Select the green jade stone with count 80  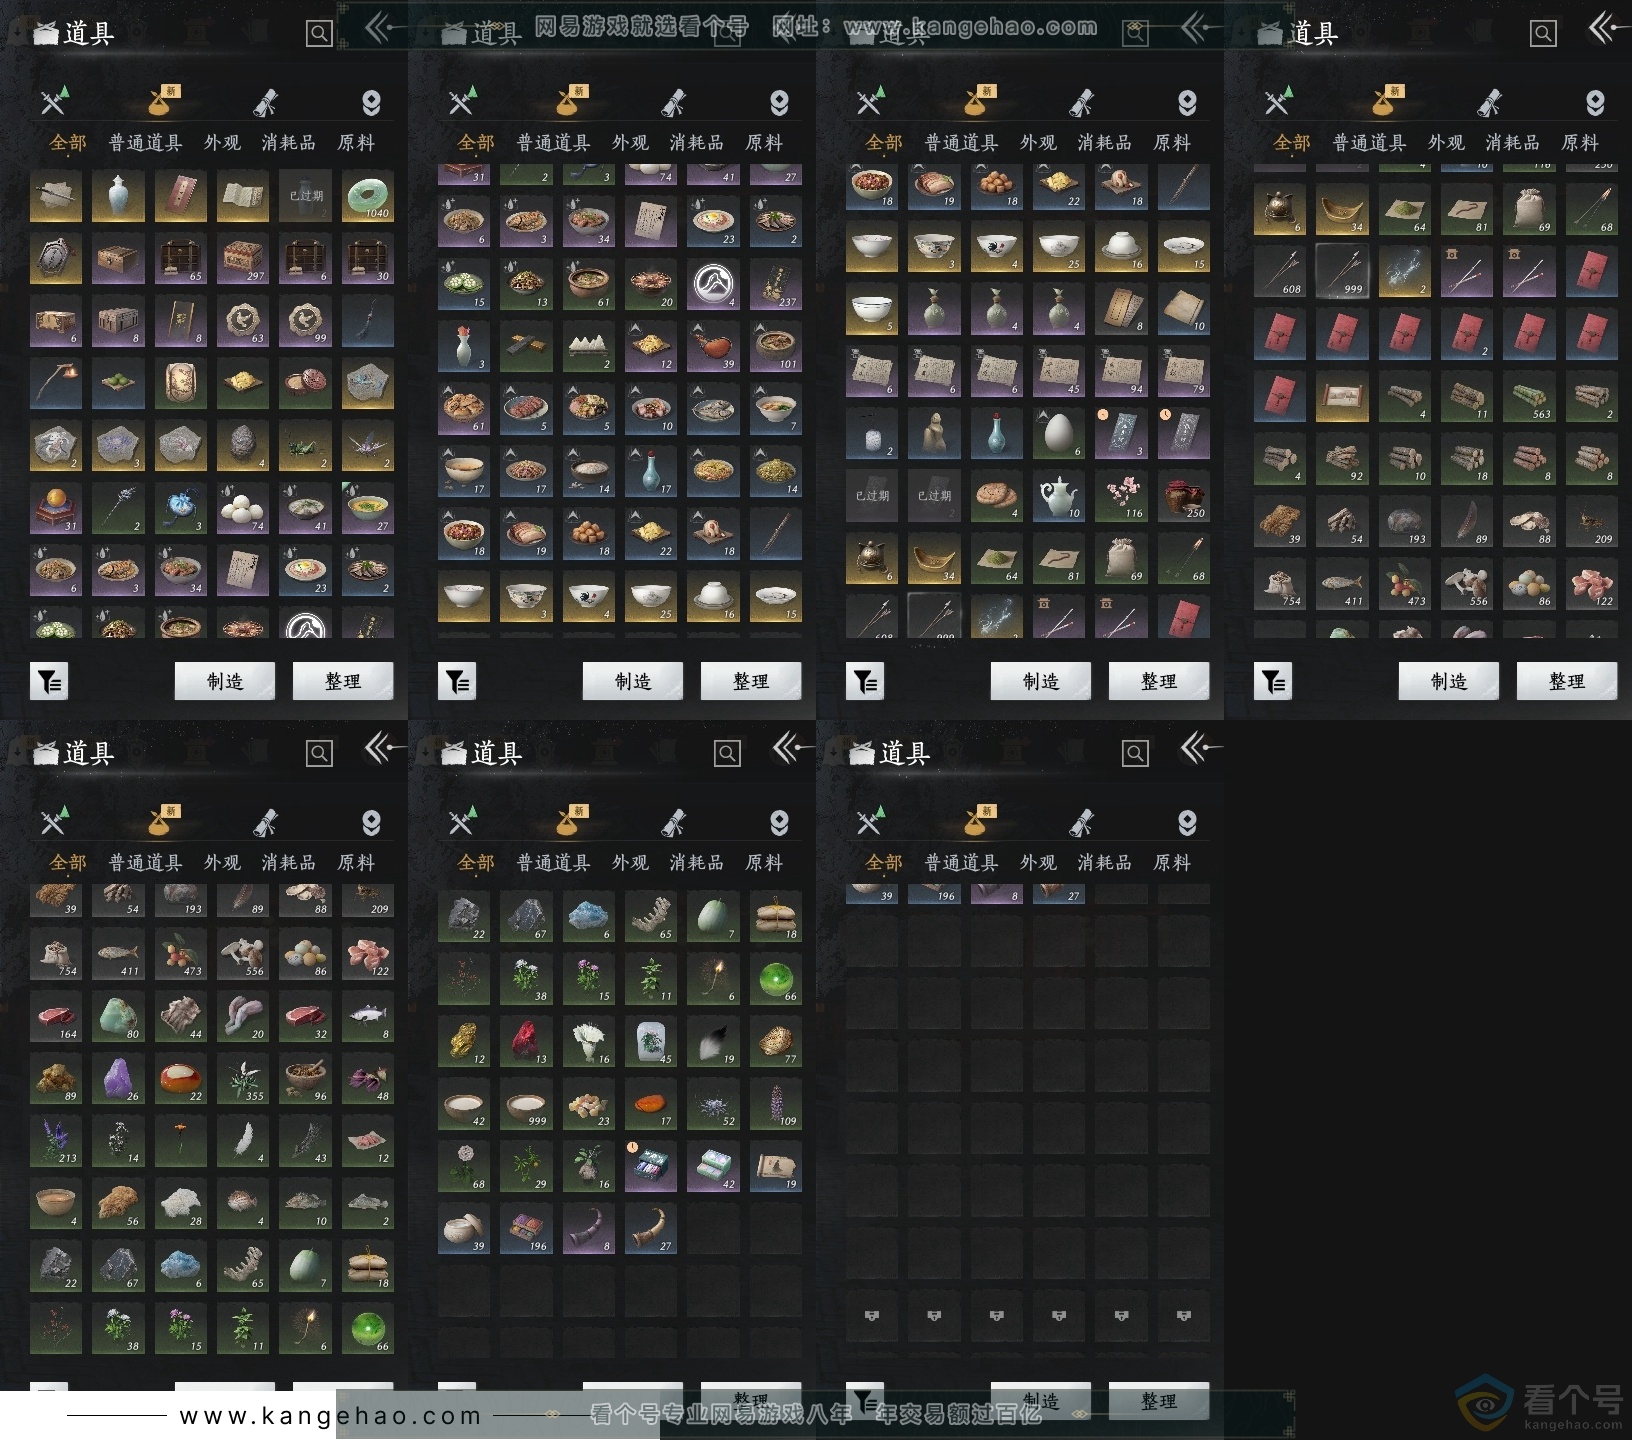[x=118, y=1016]
